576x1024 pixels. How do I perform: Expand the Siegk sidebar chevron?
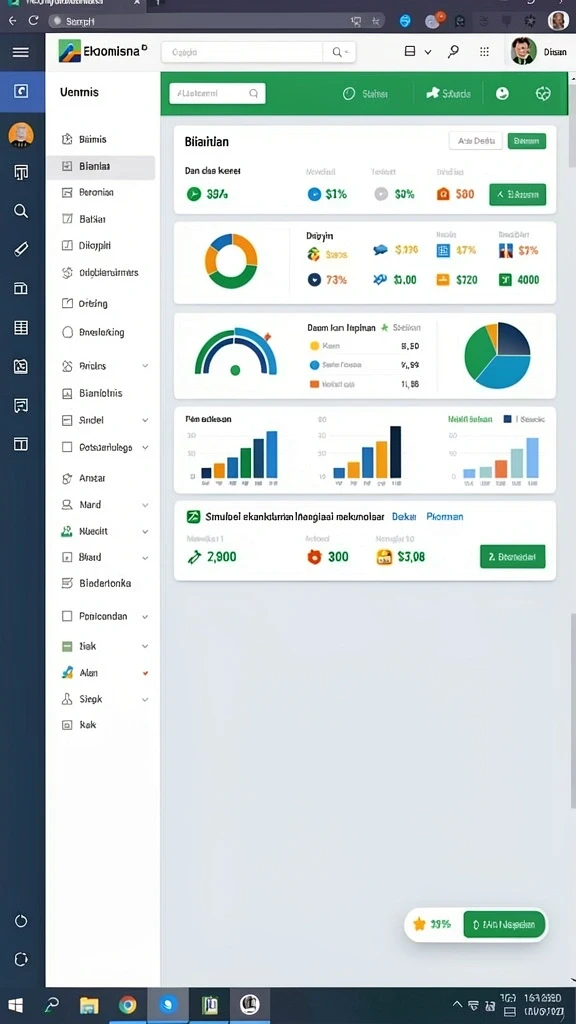[x=145, y=699]
